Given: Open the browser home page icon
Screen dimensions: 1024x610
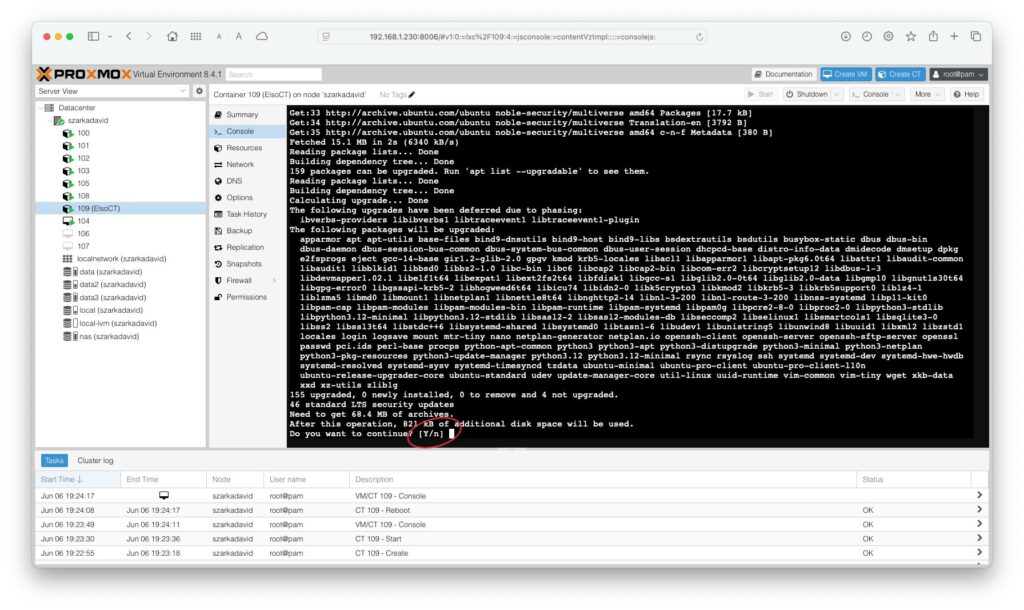Looking at the screenshot, I should click(172, 37).
